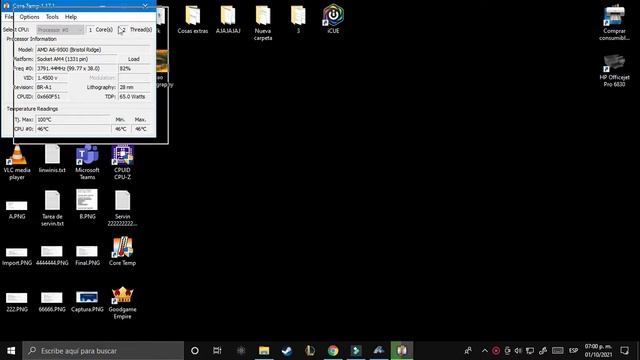Select the Servin 222222222 file
This screenshot has width=640, height=360.
click(122, 209)
